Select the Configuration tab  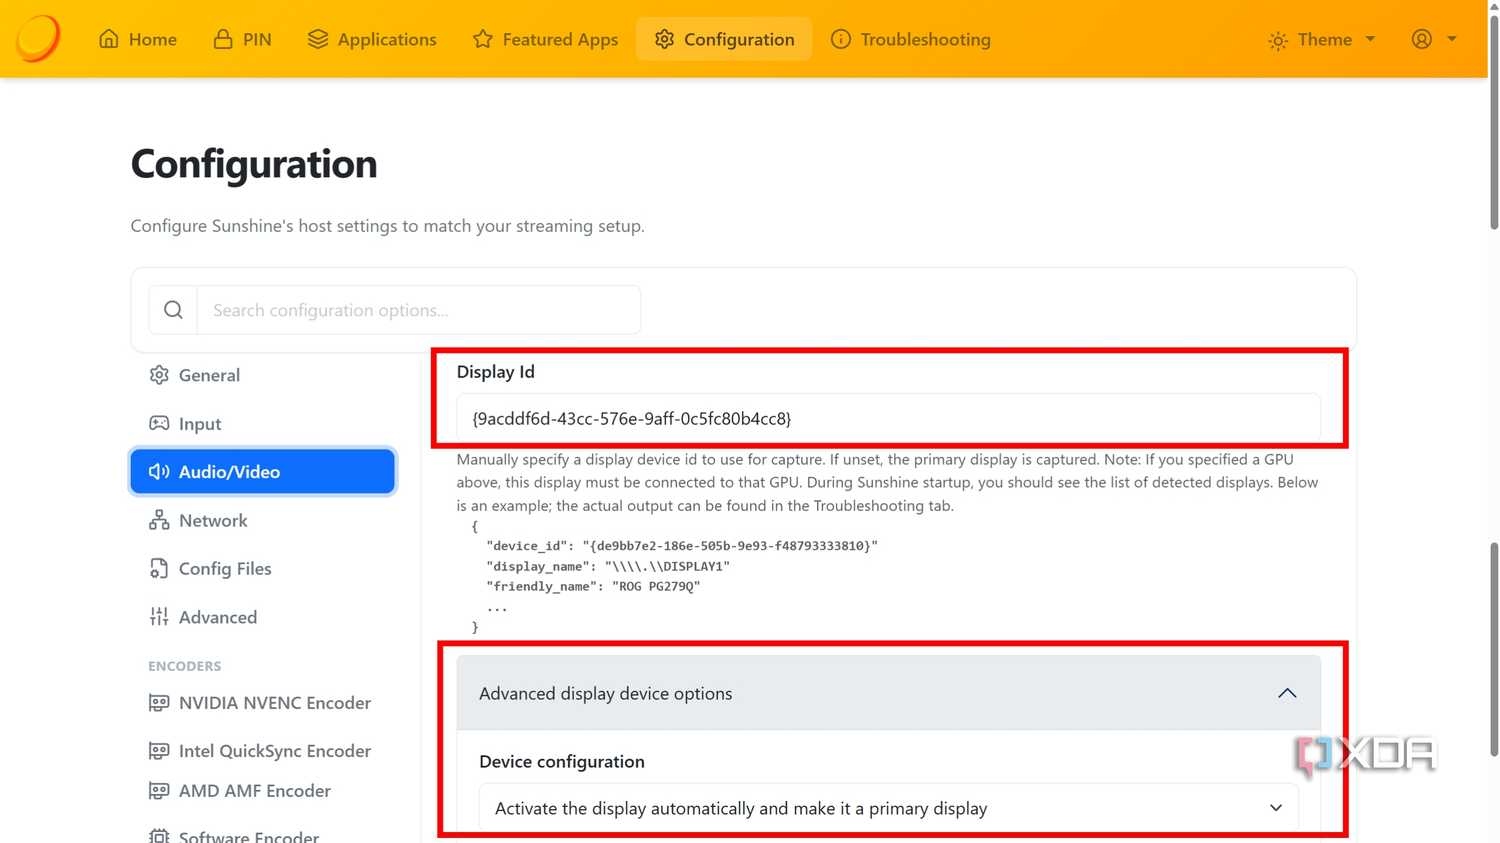point(724,39)
